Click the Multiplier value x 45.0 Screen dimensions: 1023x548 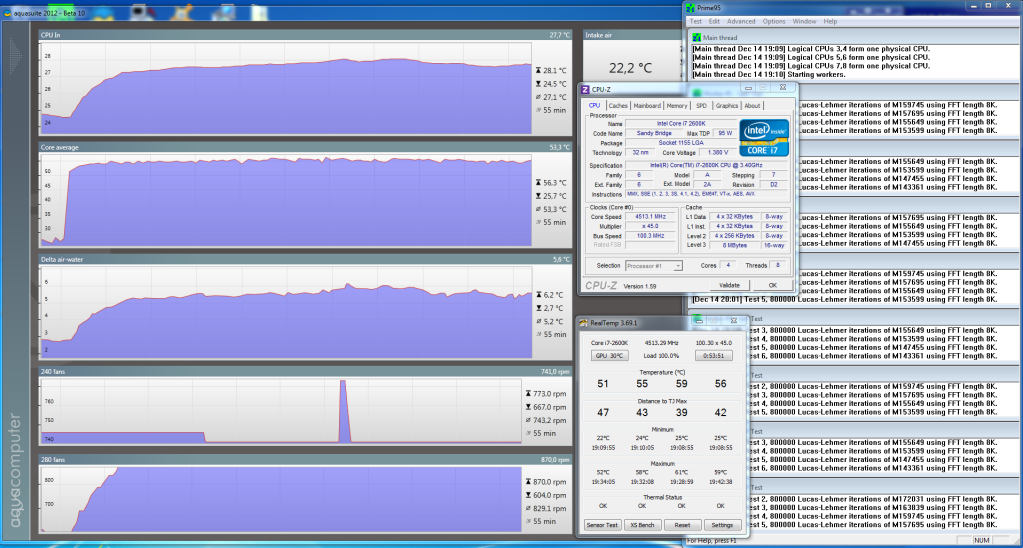(x=651, y=226)
